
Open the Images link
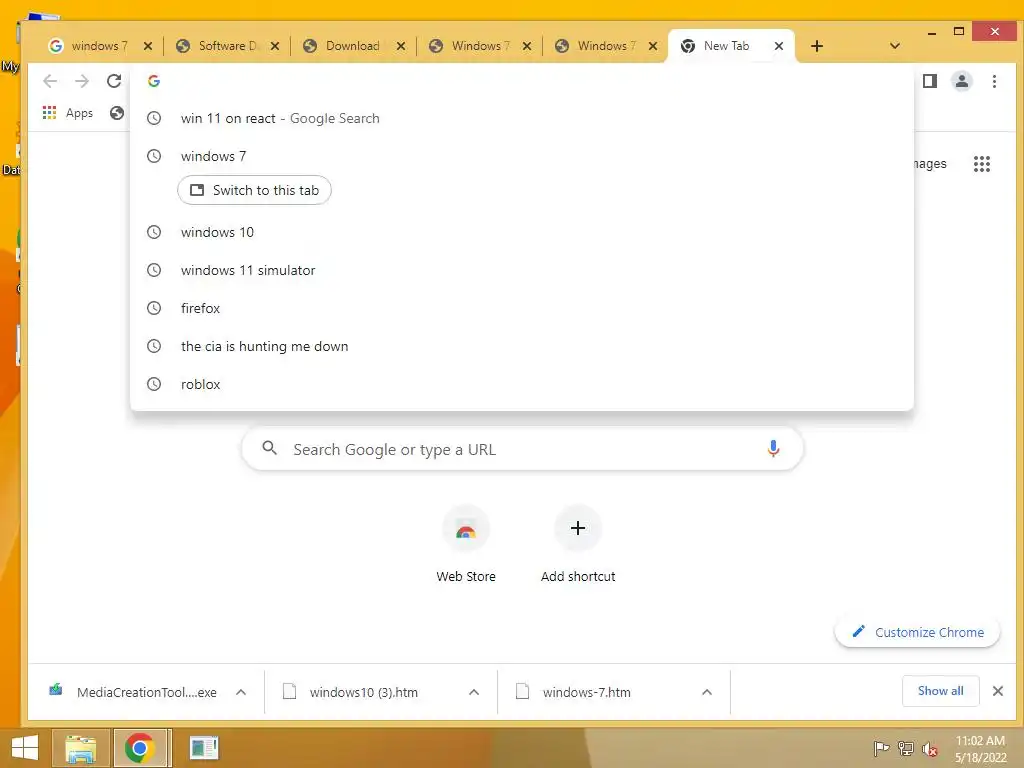(x=930, y=164)
